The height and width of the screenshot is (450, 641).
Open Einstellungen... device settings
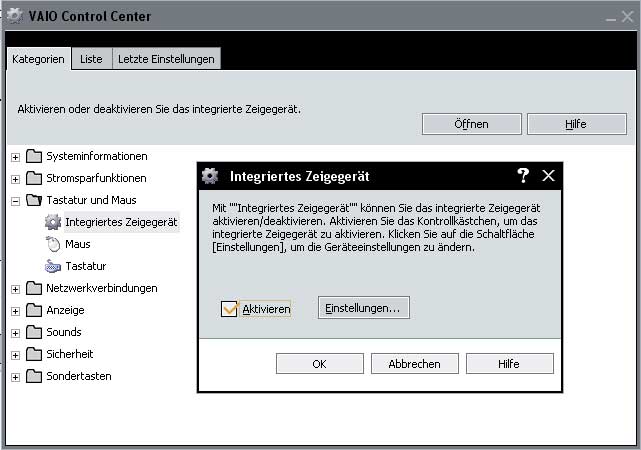363,308
